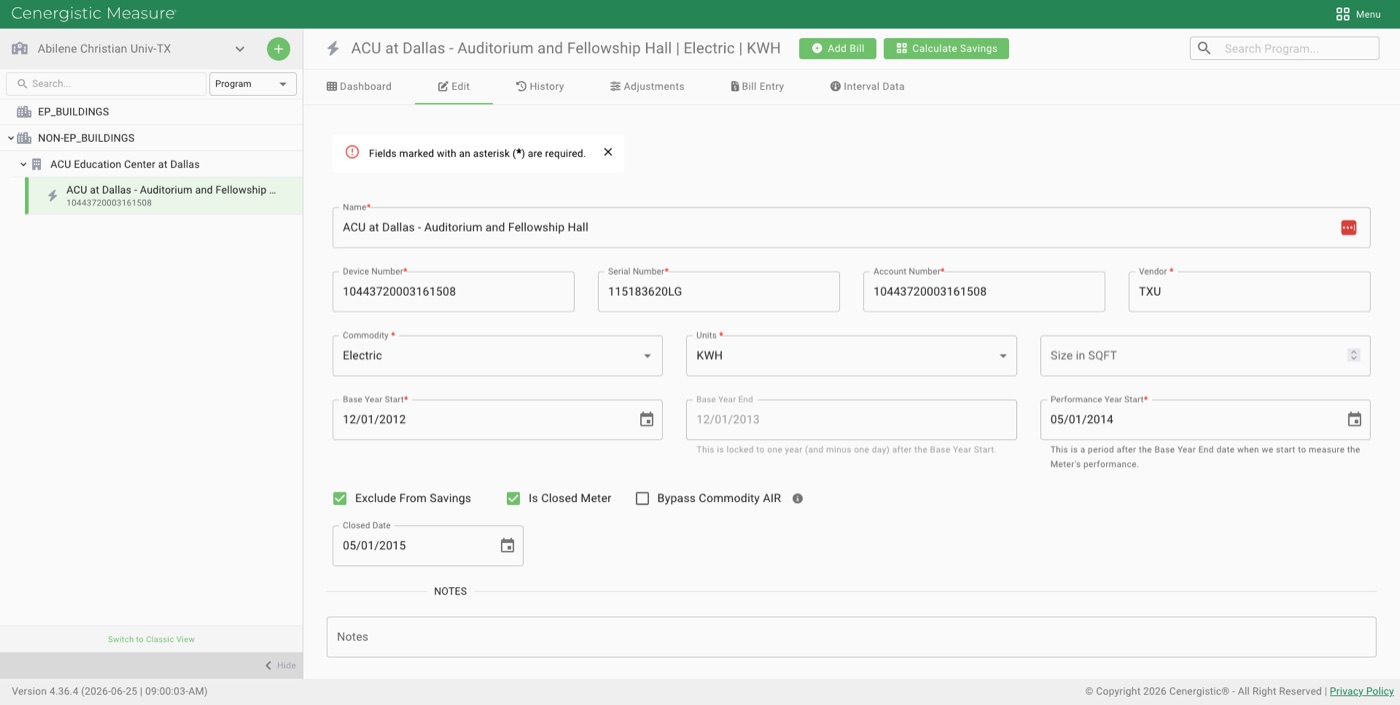This screenshot has width=1400, height=705.
Task: Click the Bypass Commodity AIR info icon
Action: click(x=797, y=498)
